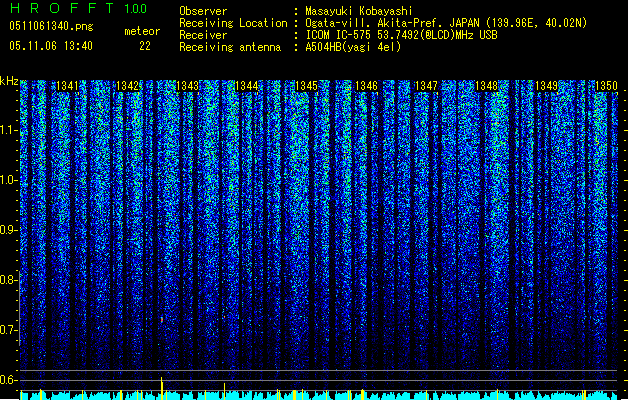Screen dimensions: 629x400
Task: Click the Observer label
Action: 203,11
